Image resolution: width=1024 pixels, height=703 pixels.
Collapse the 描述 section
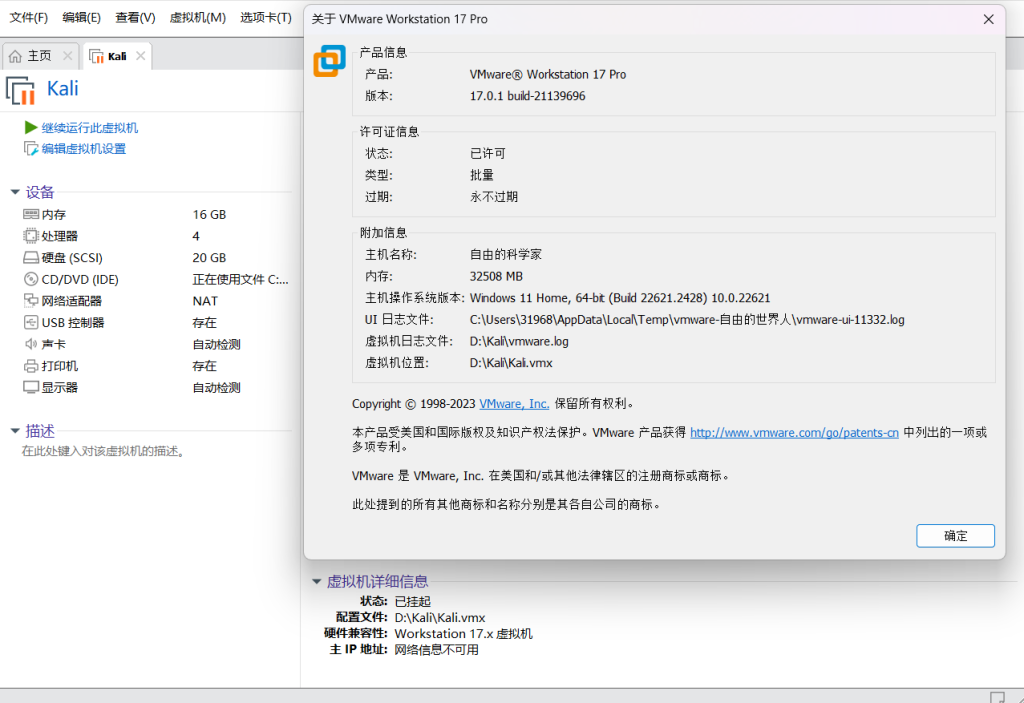click(x=15, y=432)
